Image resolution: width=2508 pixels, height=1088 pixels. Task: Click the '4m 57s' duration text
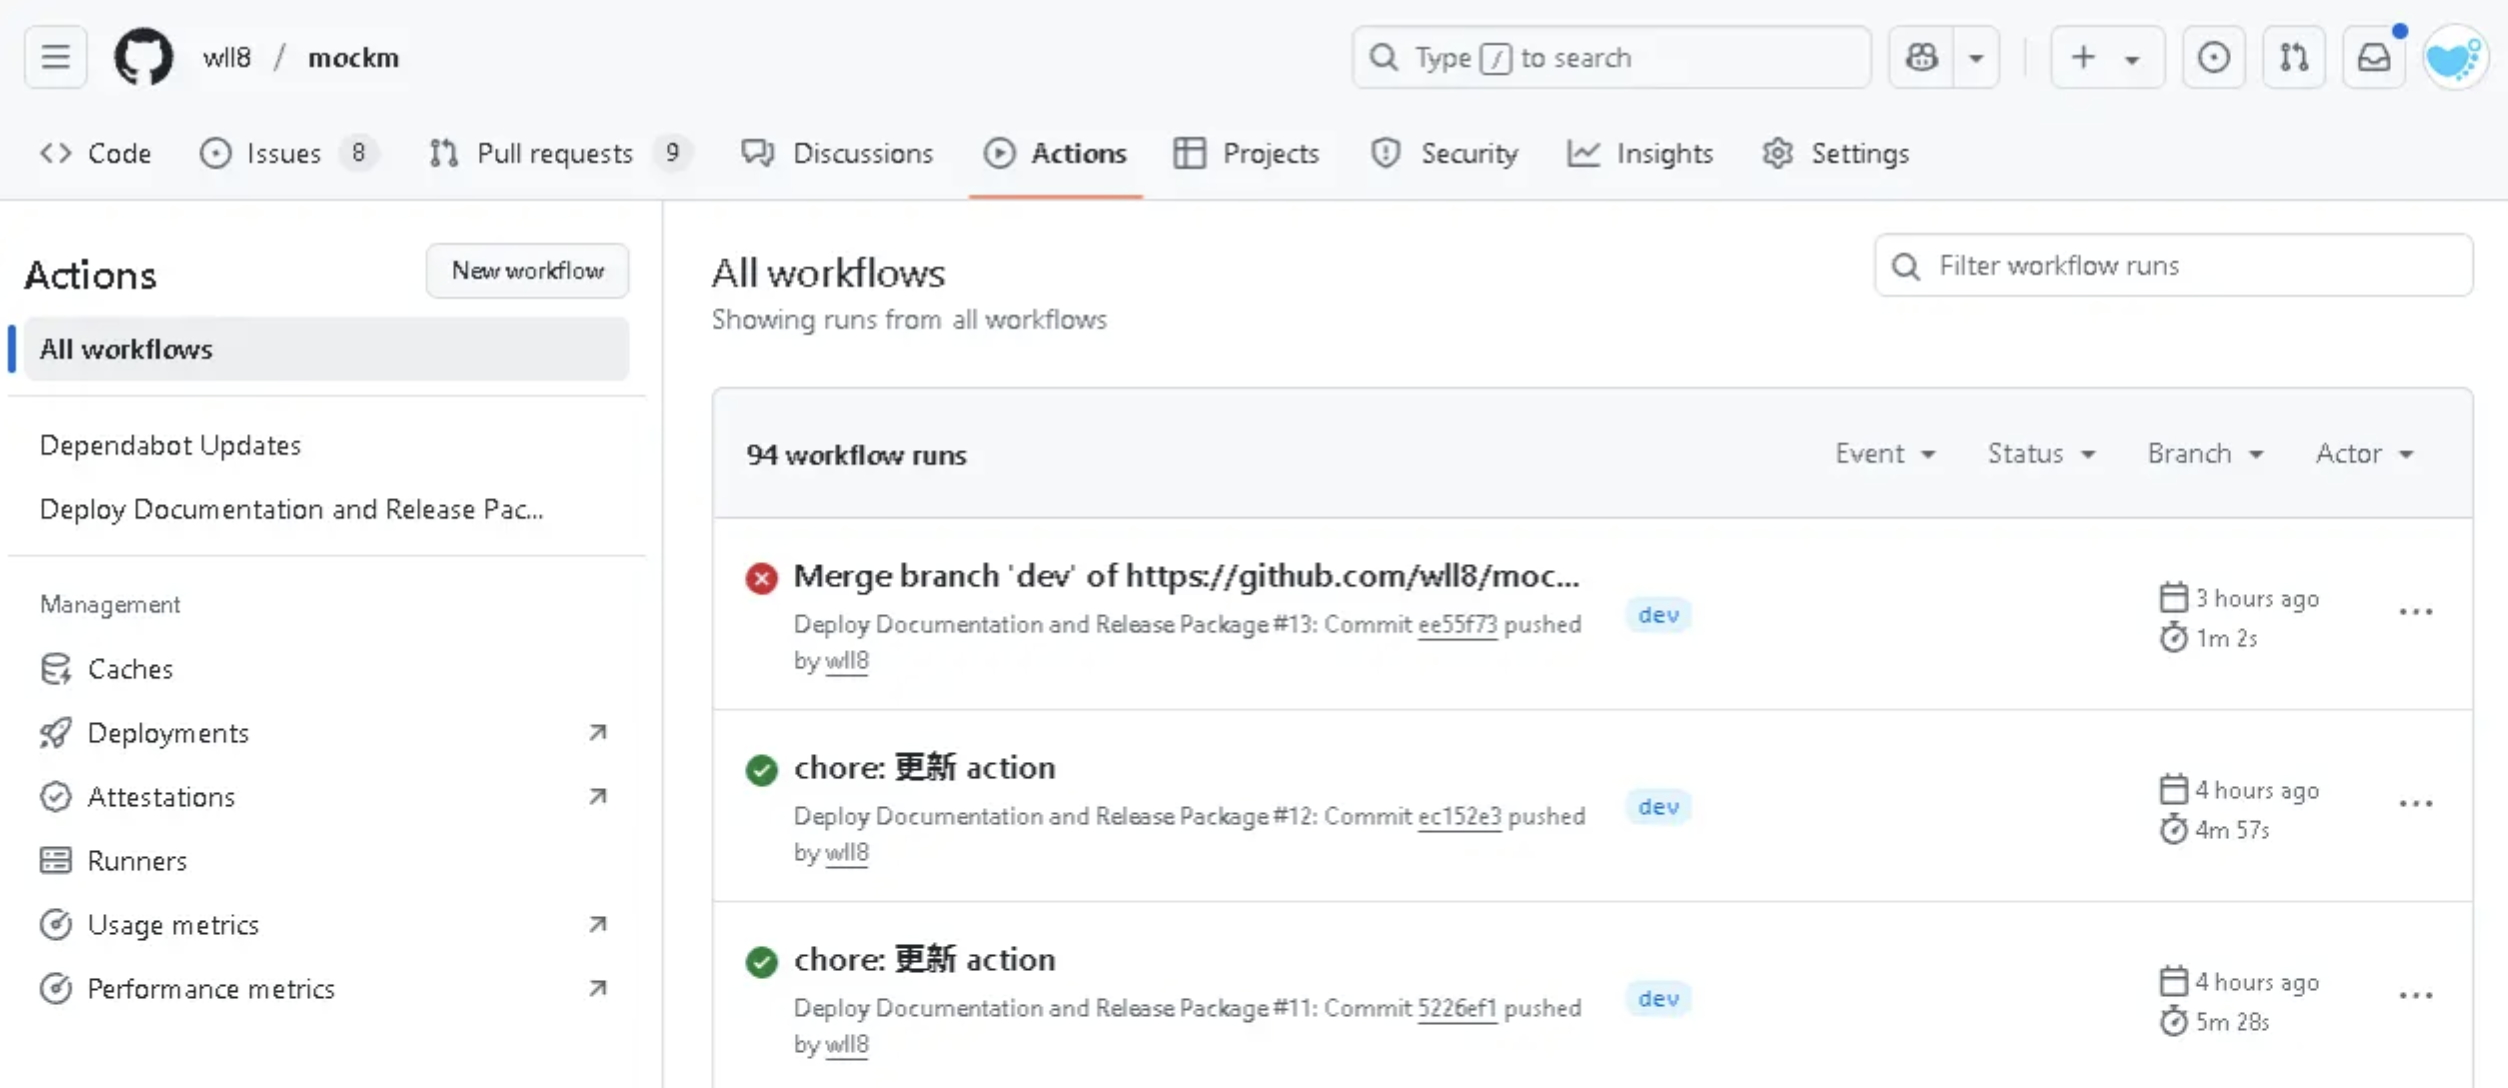click(x=2232, y=830)
